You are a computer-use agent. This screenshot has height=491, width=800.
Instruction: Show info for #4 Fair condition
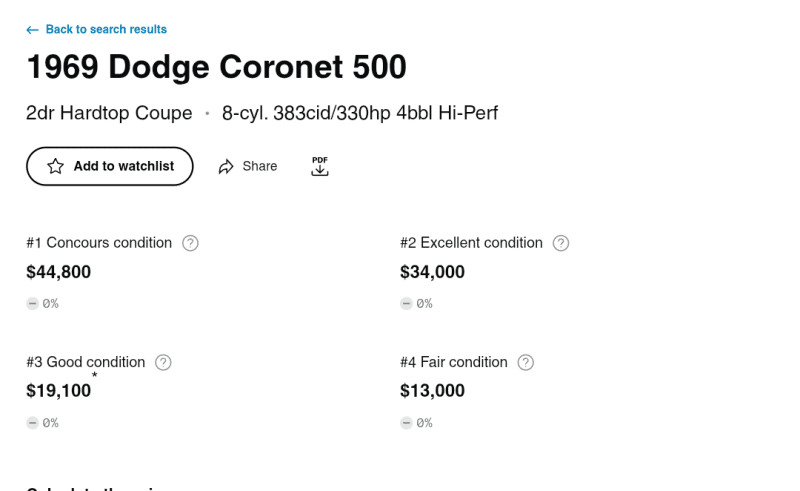pos(526,362)
